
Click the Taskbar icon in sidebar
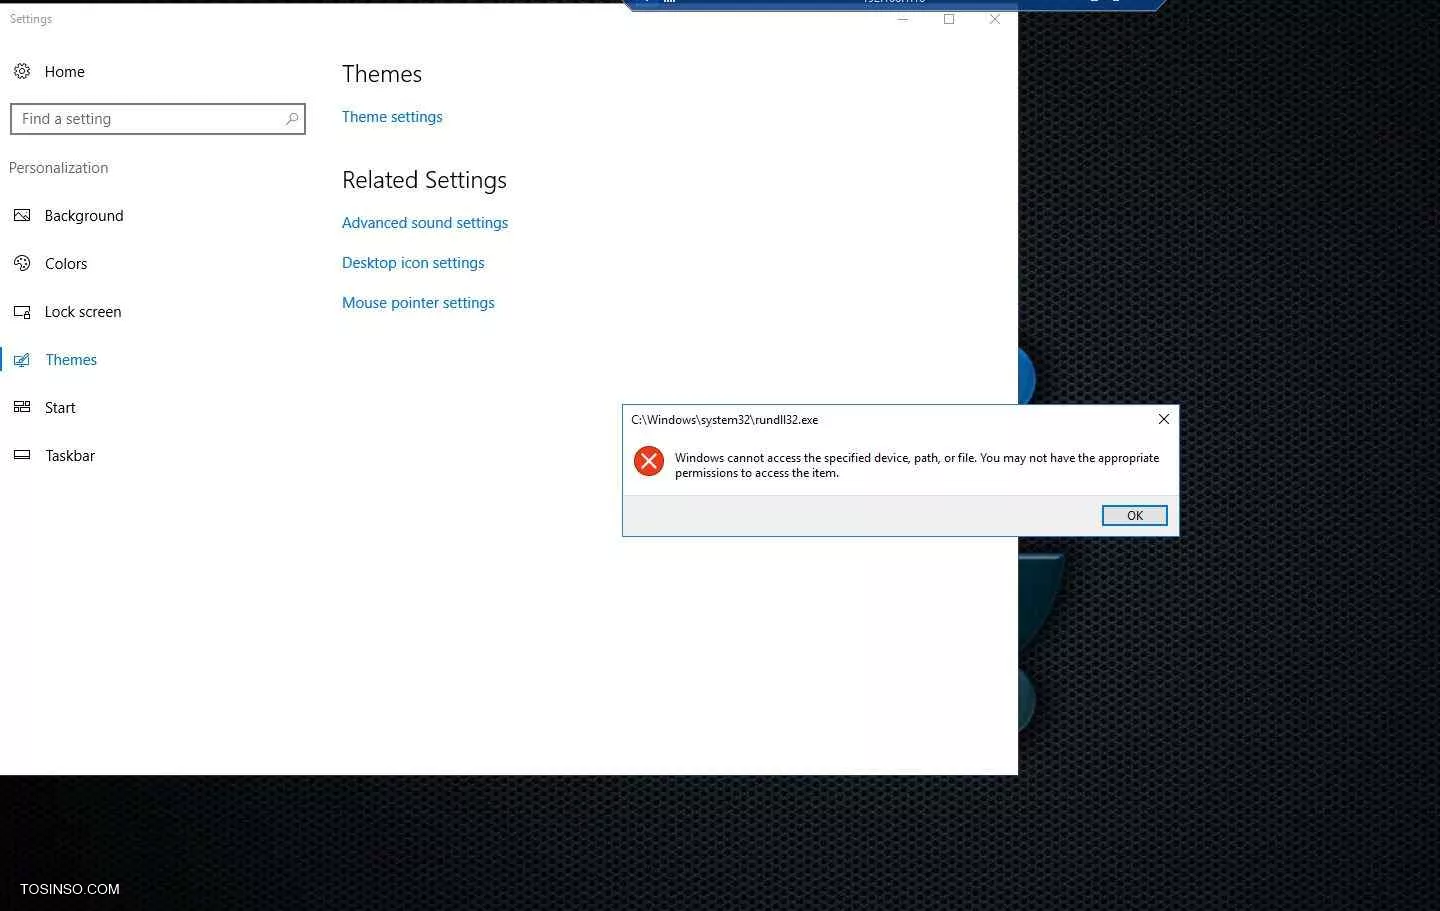(x=22, y=455)
